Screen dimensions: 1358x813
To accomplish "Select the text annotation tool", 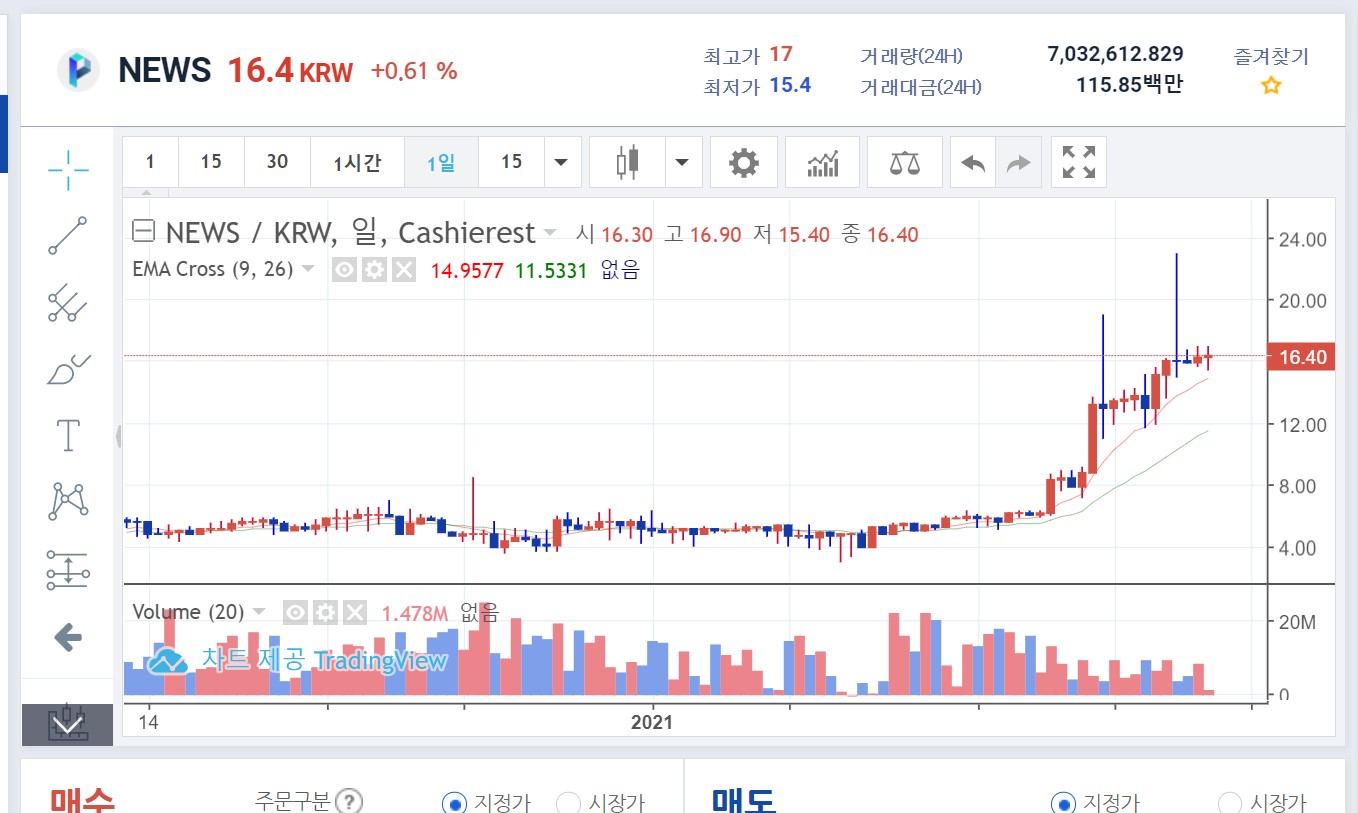I will pos(68,436).
